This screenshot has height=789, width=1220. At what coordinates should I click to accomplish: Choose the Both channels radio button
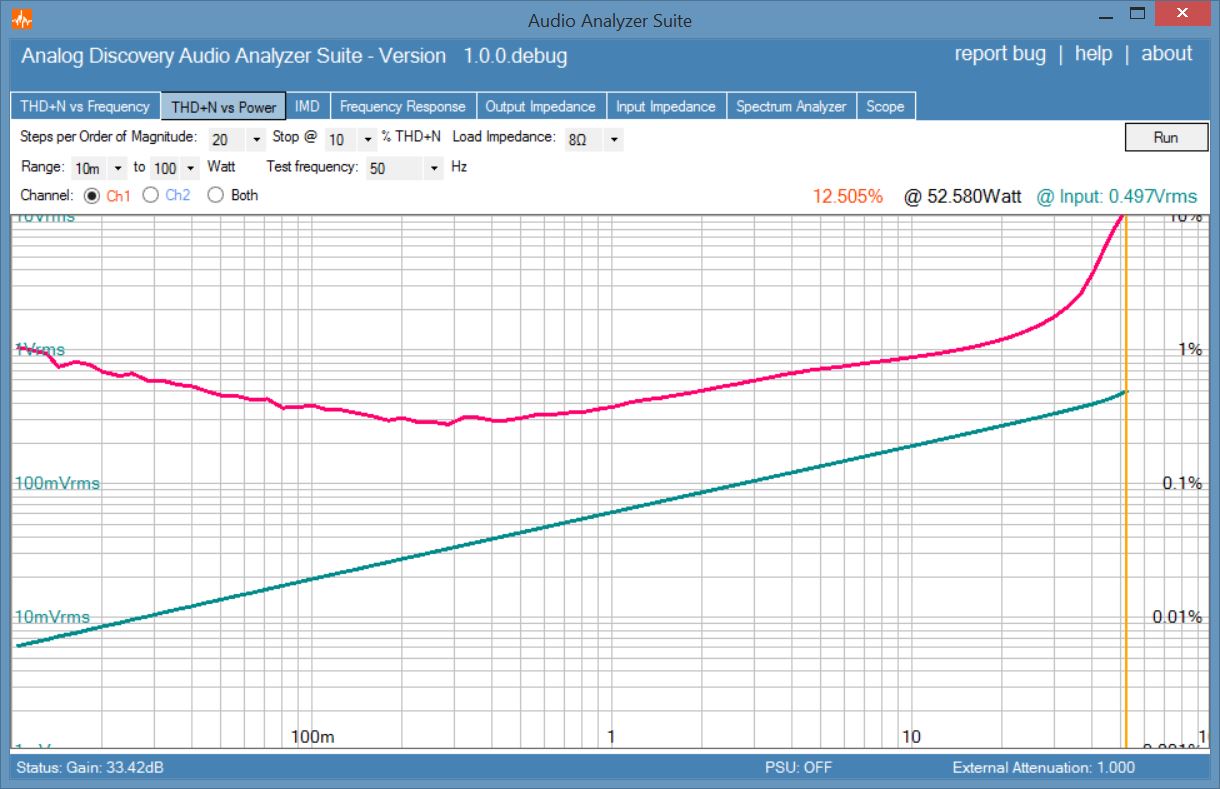point(215,195)
